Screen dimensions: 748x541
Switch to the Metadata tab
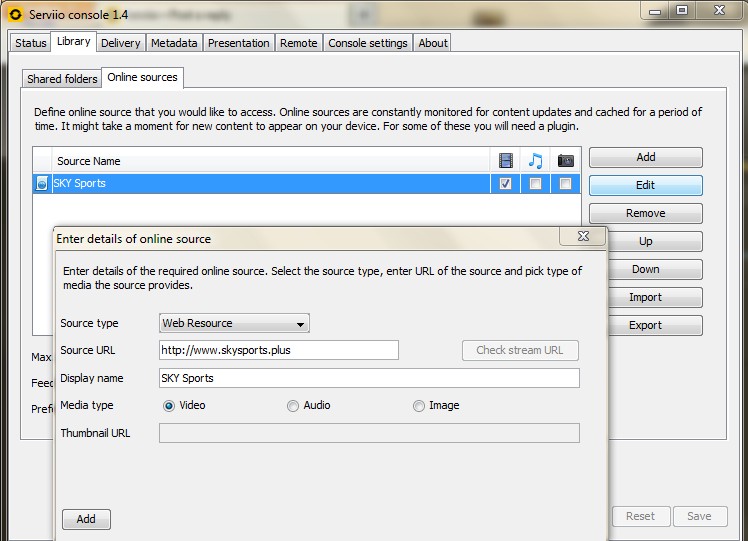point(174,43)
